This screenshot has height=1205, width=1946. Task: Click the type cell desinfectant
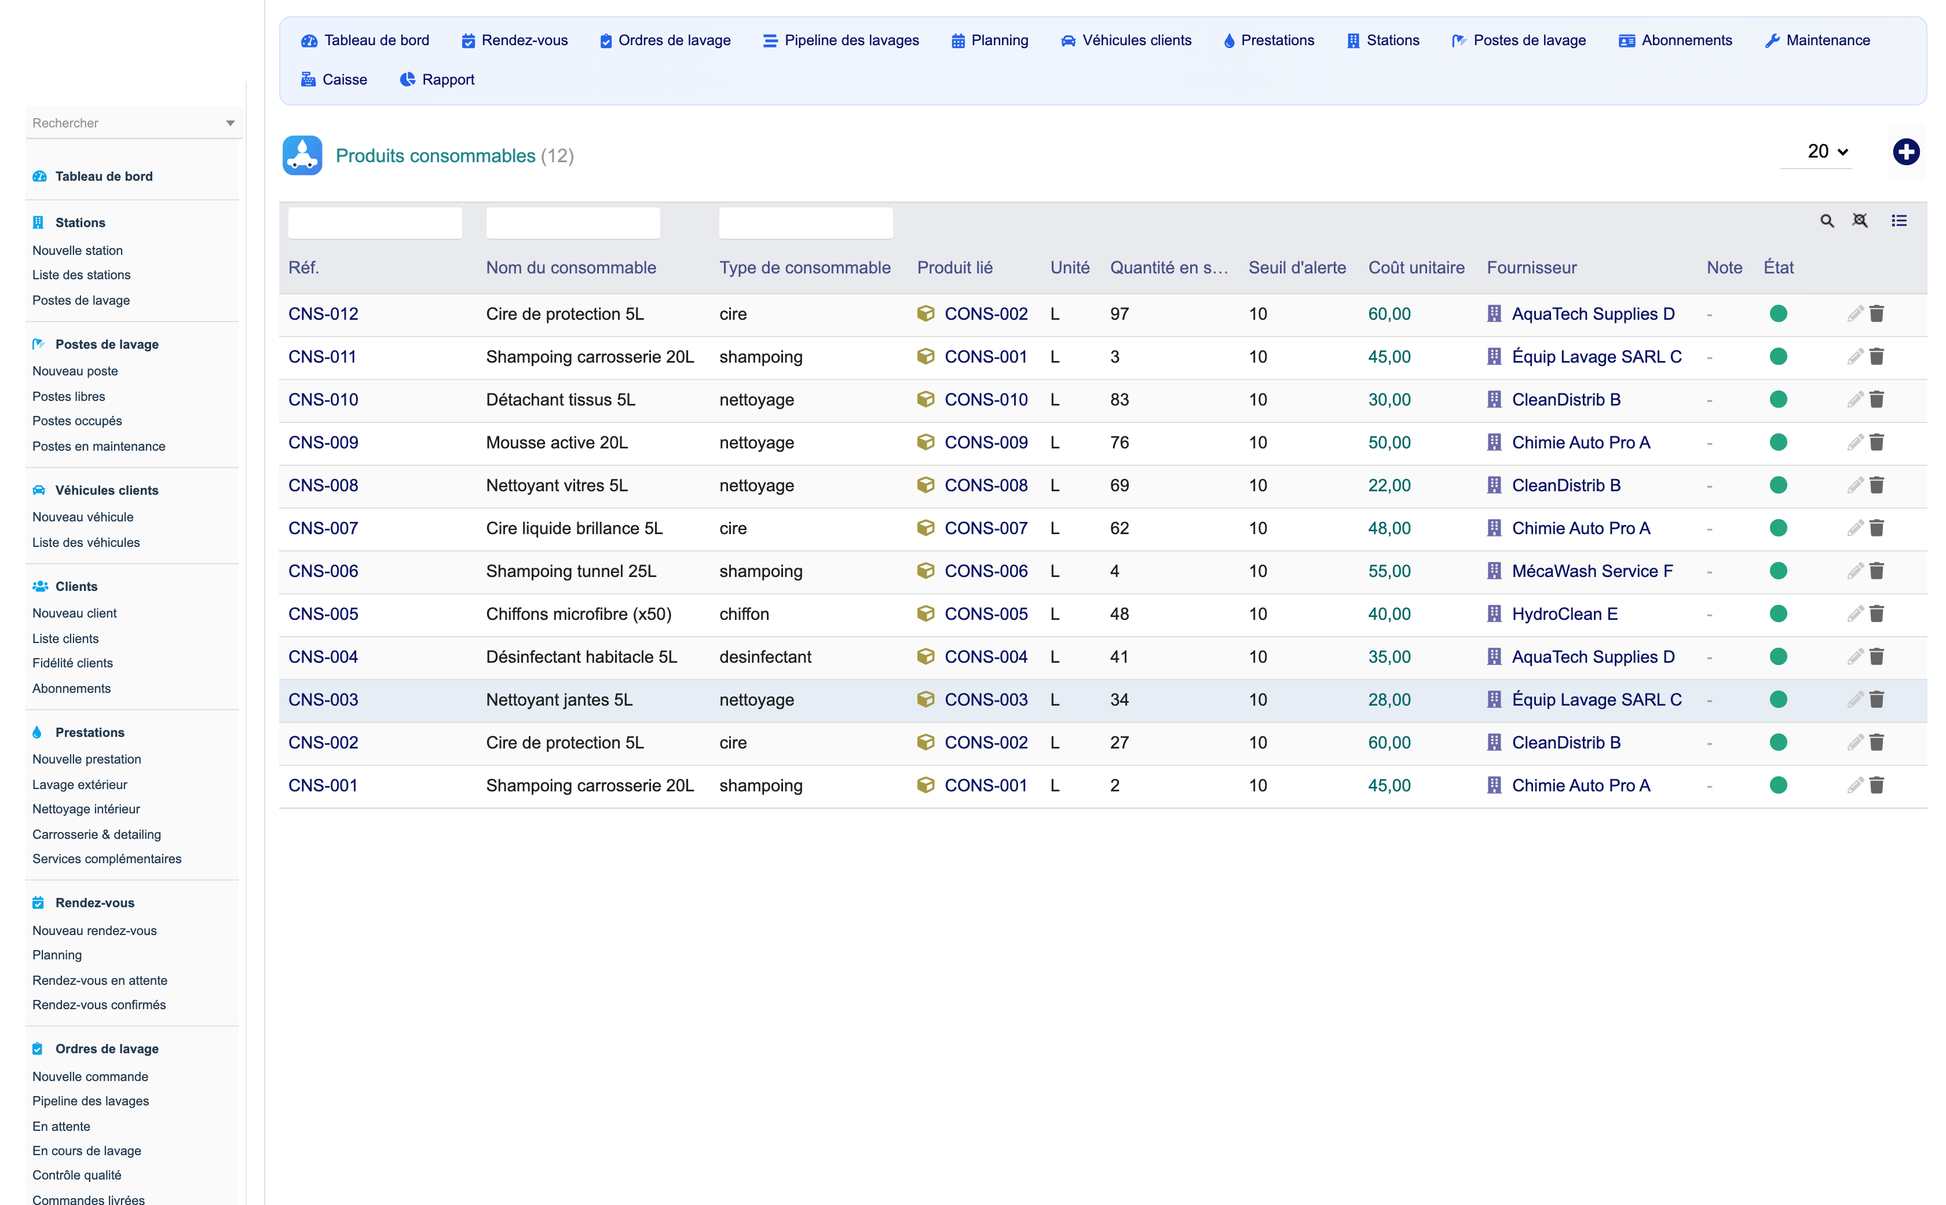765,657
